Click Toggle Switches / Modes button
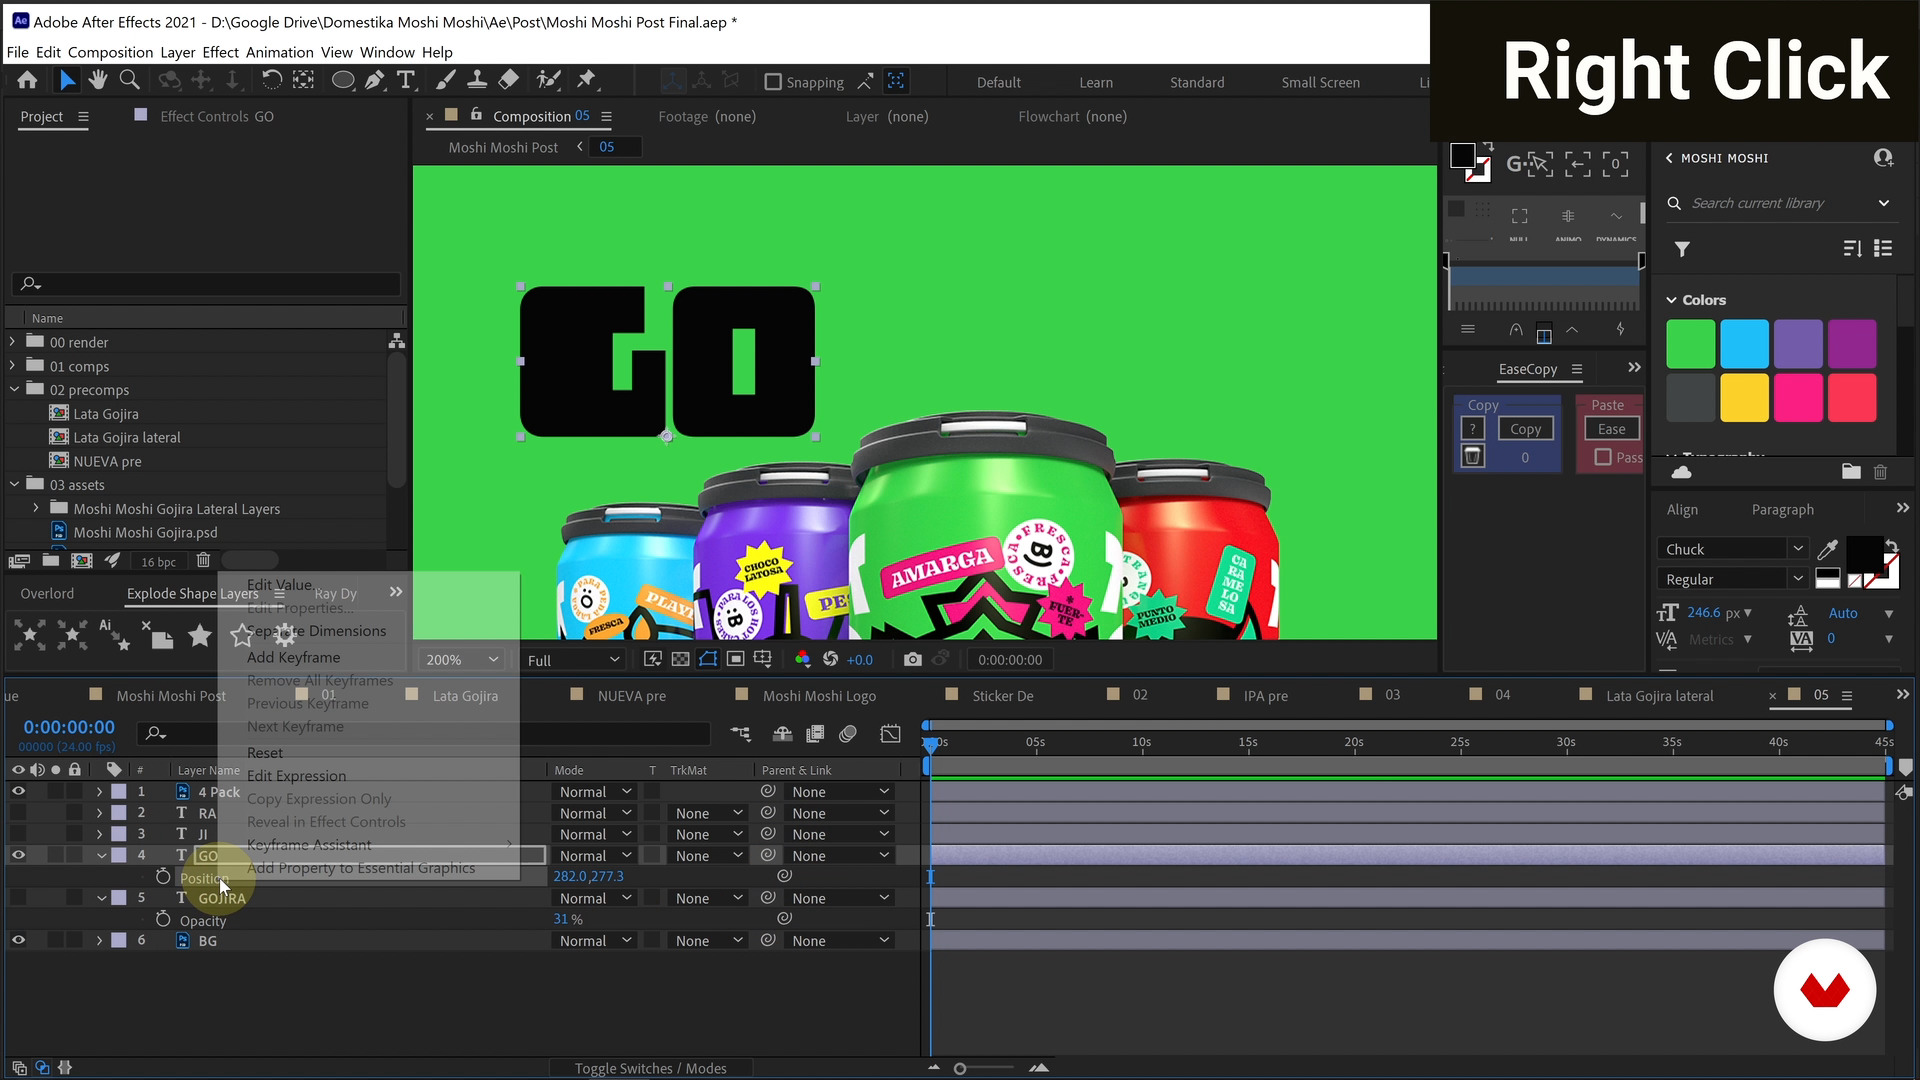The height and width of the screenshot is (1080, 1920). (650, 1068)
